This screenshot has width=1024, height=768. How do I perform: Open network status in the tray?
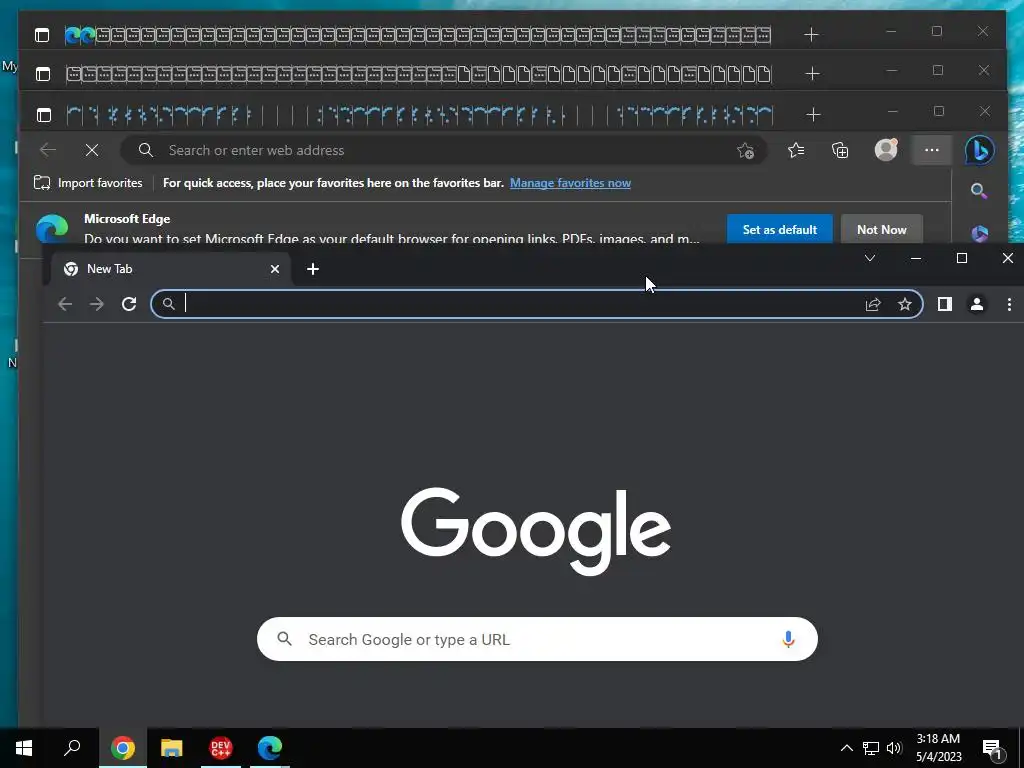click(x=871, y=748)
